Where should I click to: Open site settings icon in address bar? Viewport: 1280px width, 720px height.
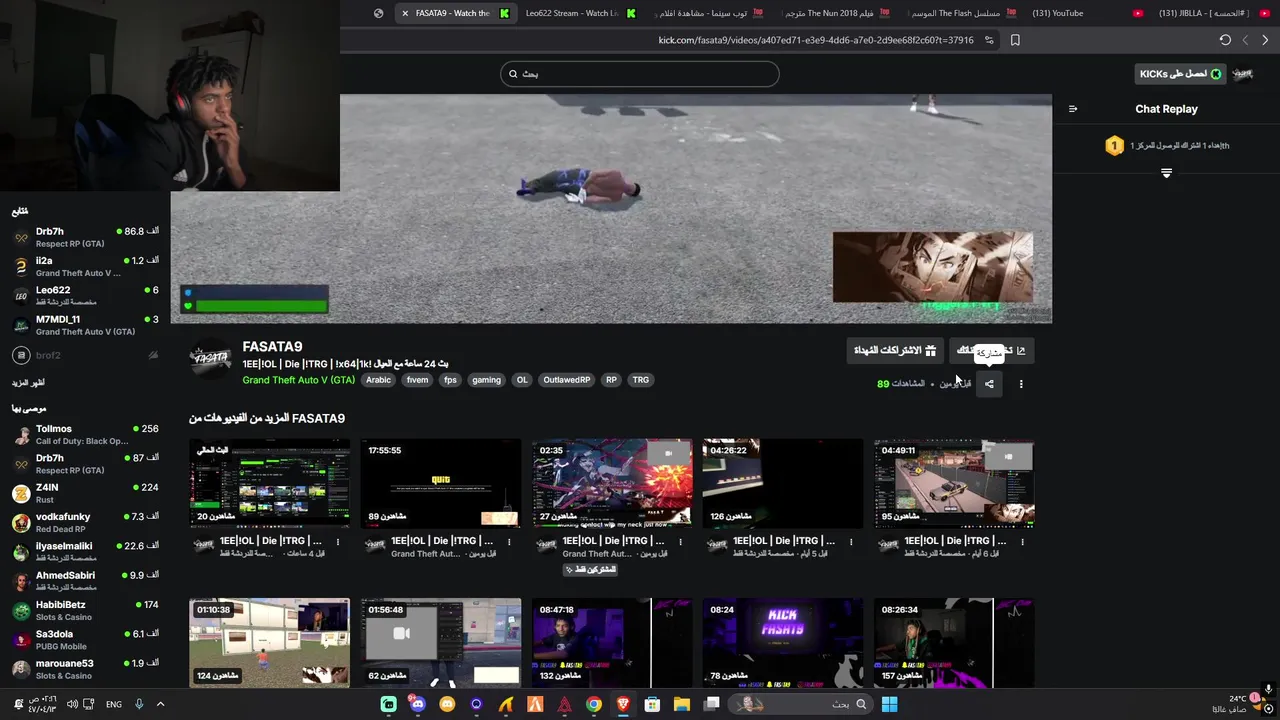tap(989, 40)
